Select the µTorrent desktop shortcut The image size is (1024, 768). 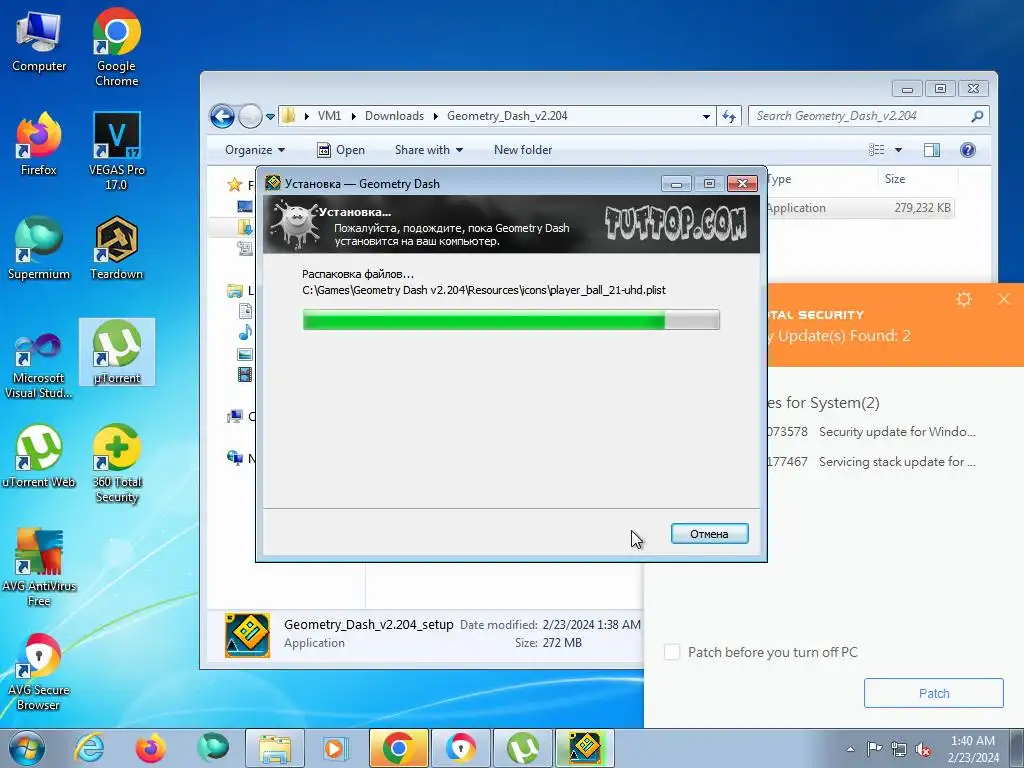coord(117,352)
